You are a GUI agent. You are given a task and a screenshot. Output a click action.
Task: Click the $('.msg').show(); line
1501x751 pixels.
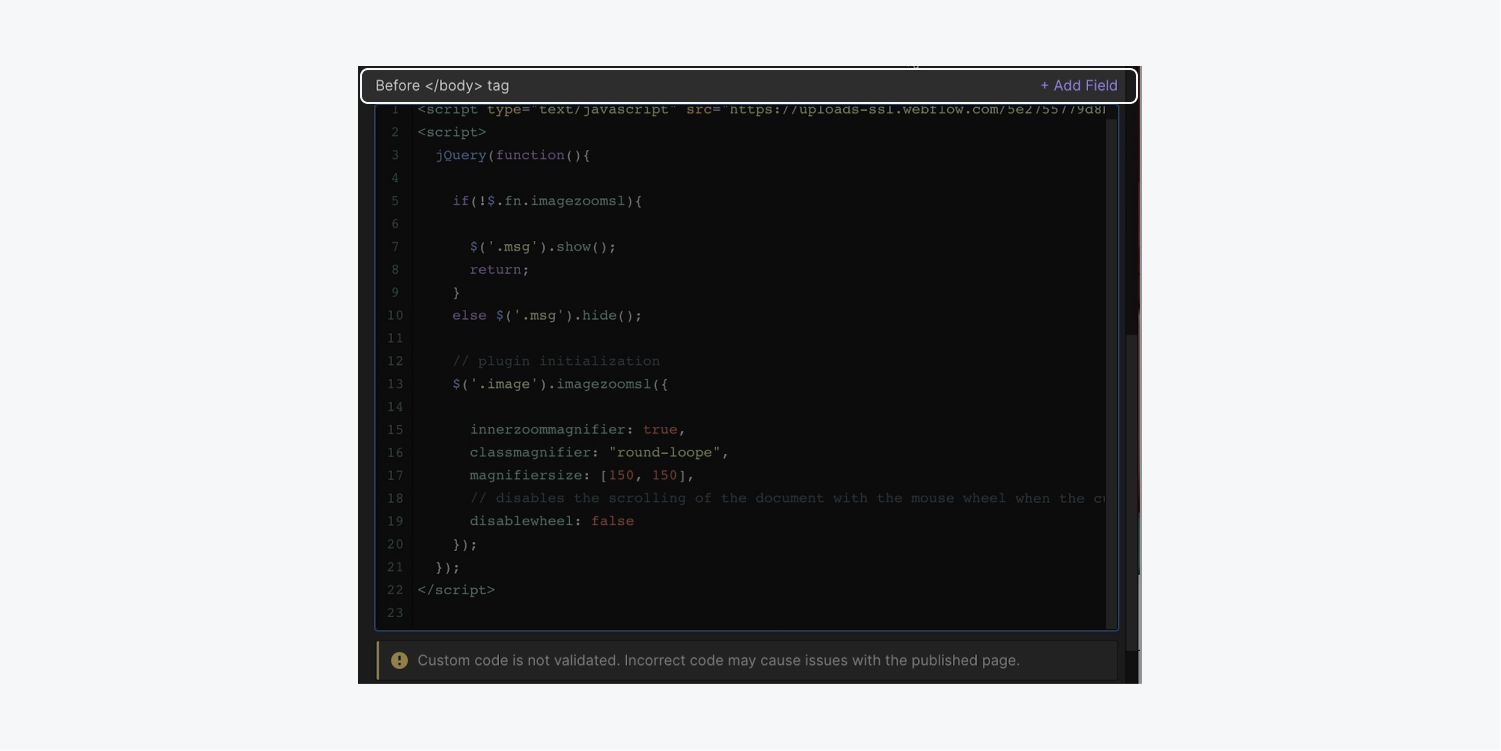point(543,247)
